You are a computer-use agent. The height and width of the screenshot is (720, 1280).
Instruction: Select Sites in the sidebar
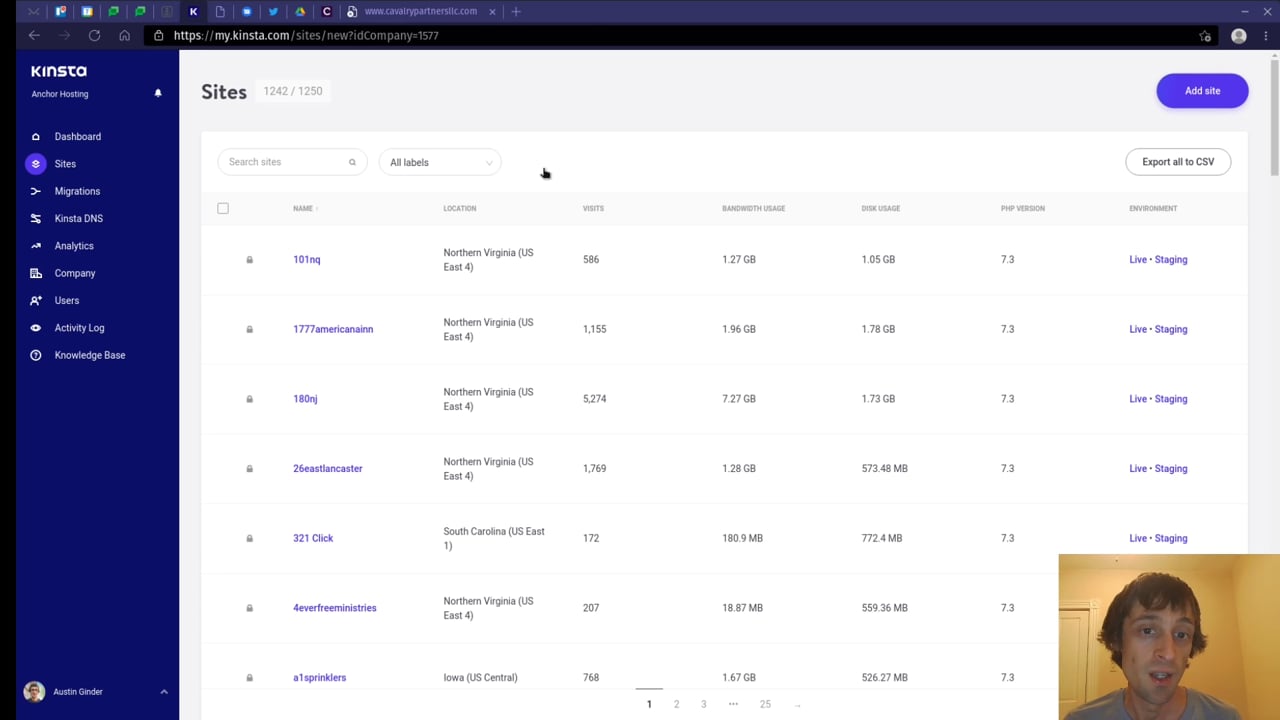coord(65,164)
